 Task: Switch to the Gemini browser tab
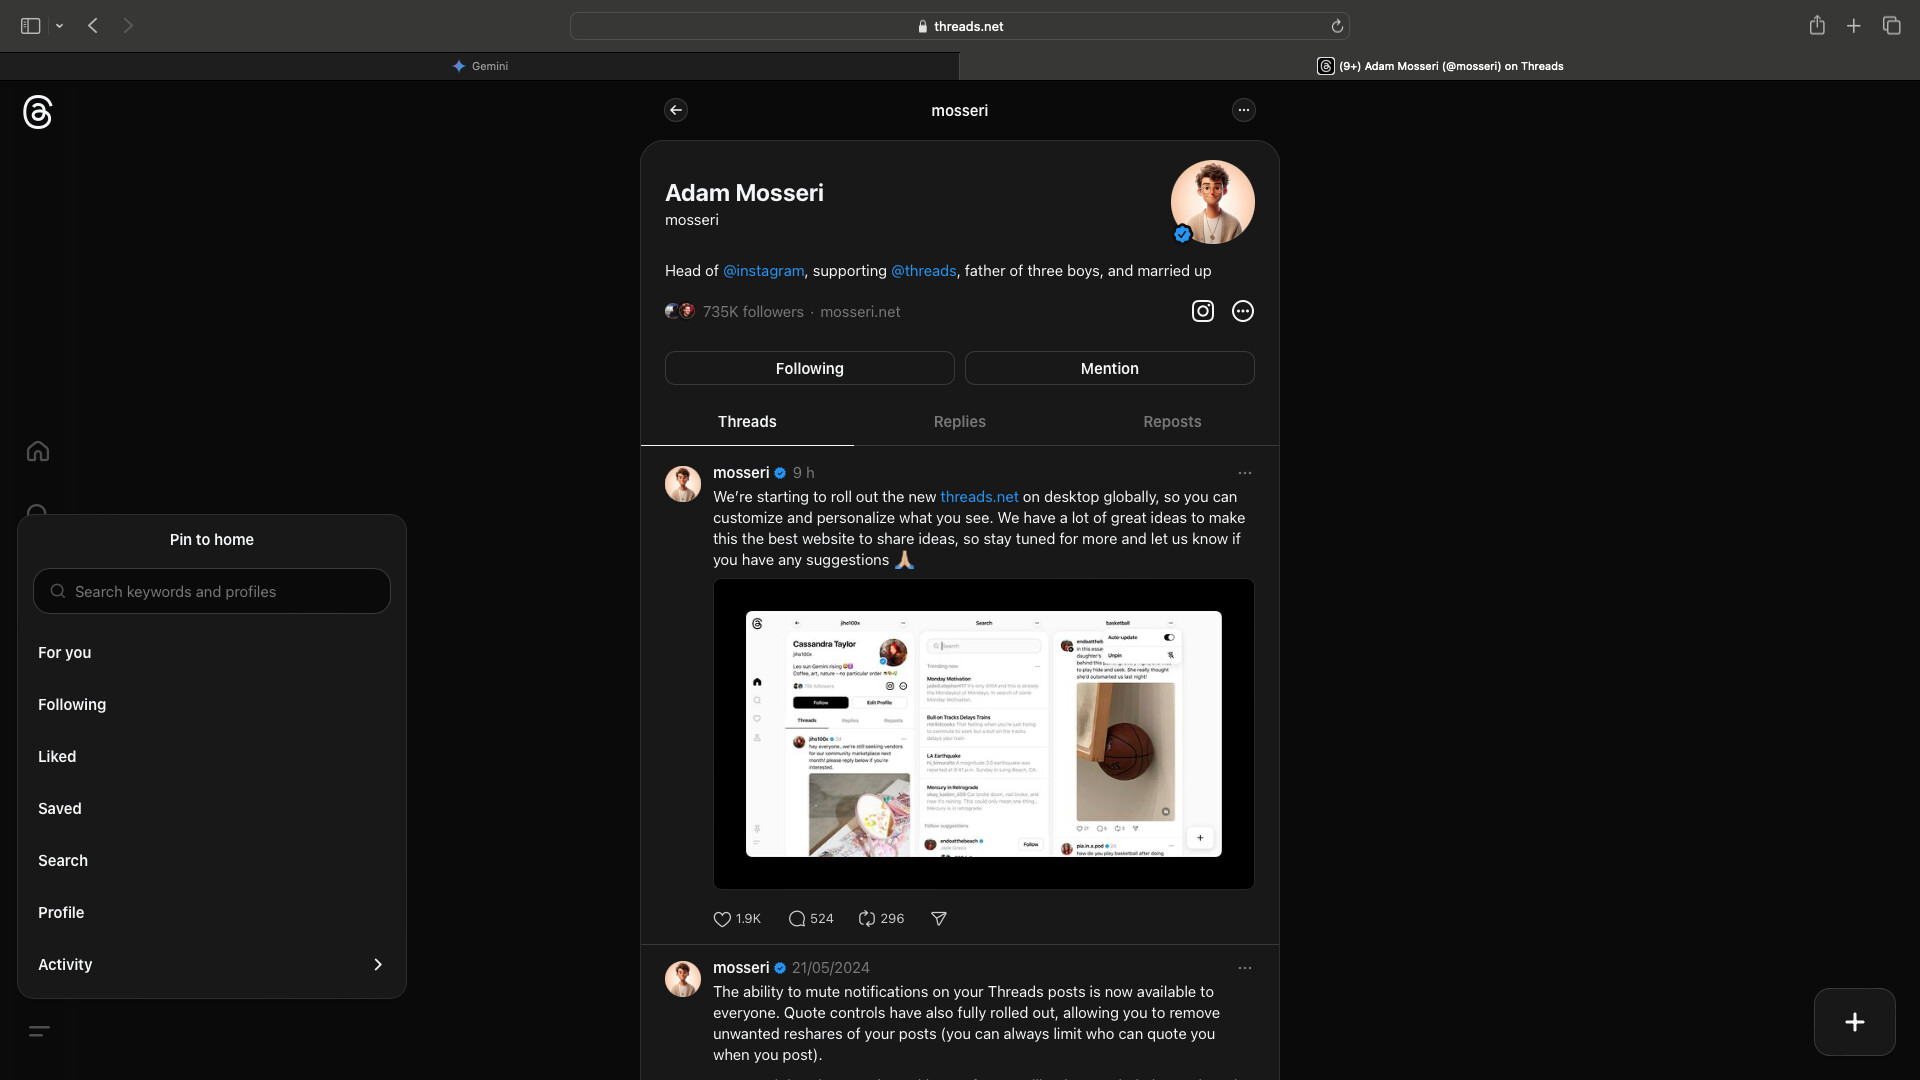[480, 66]
